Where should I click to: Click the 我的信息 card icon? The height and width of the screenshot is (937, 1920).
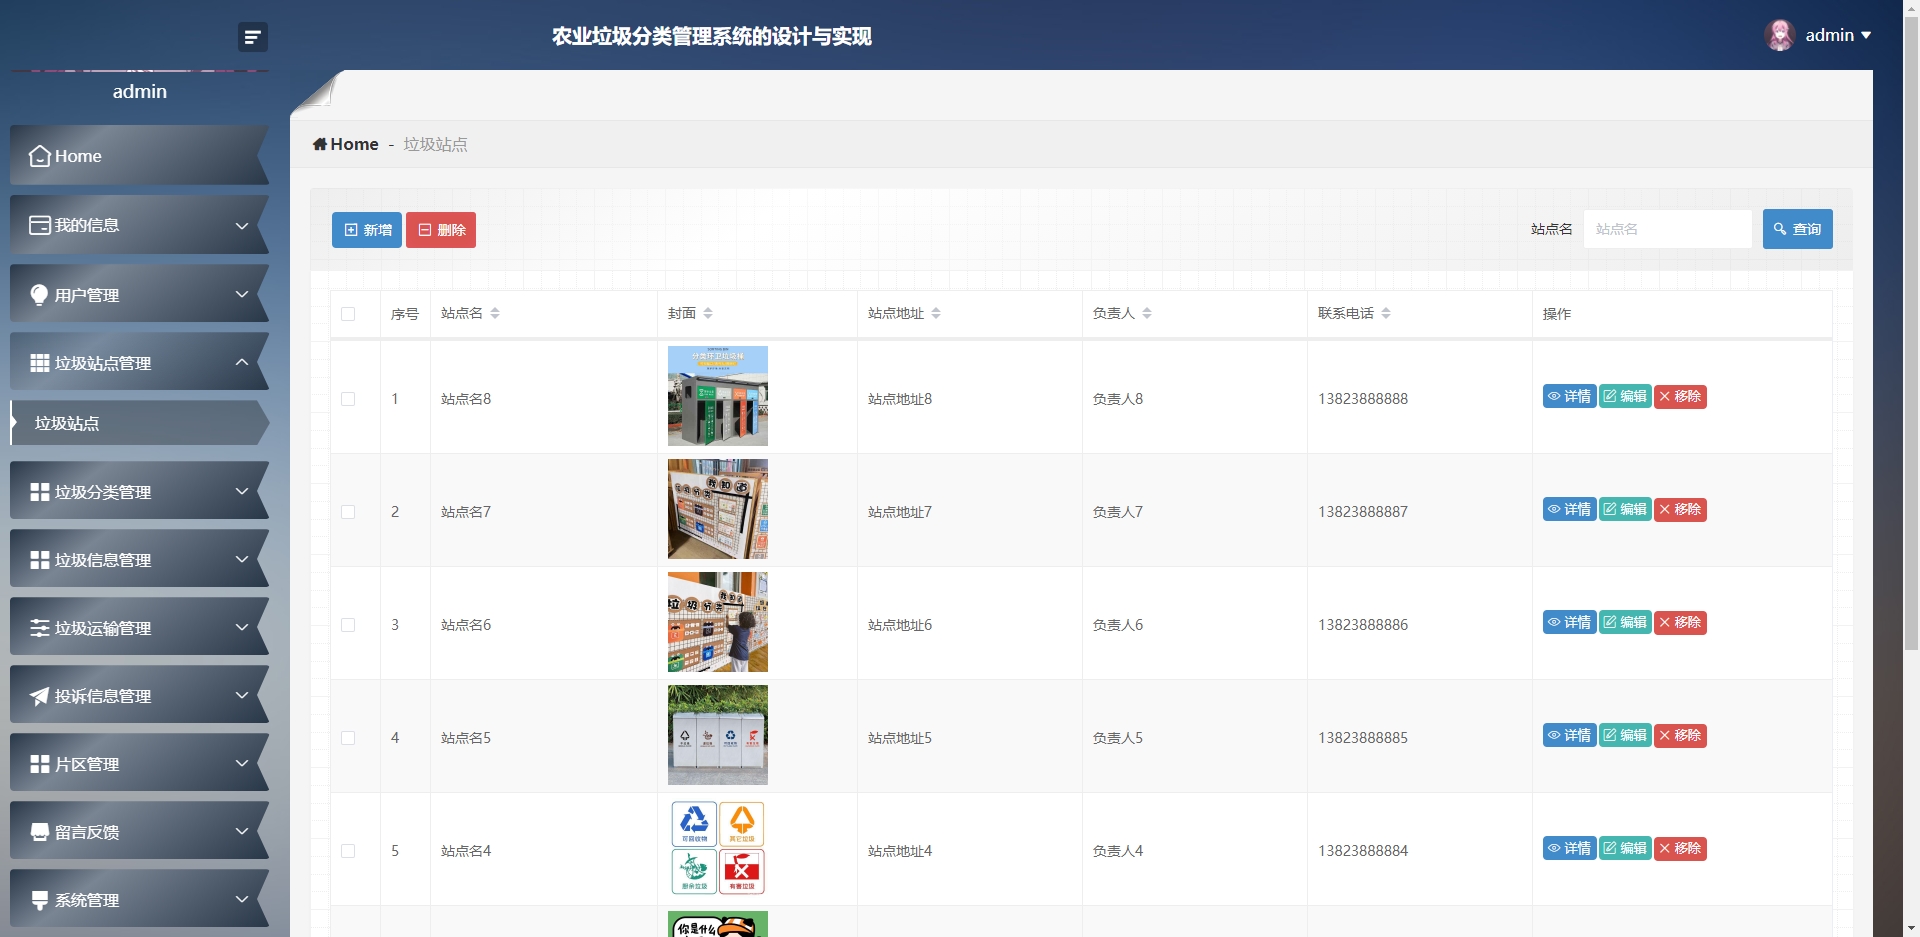pyautogui.click(x=39, y=225)
